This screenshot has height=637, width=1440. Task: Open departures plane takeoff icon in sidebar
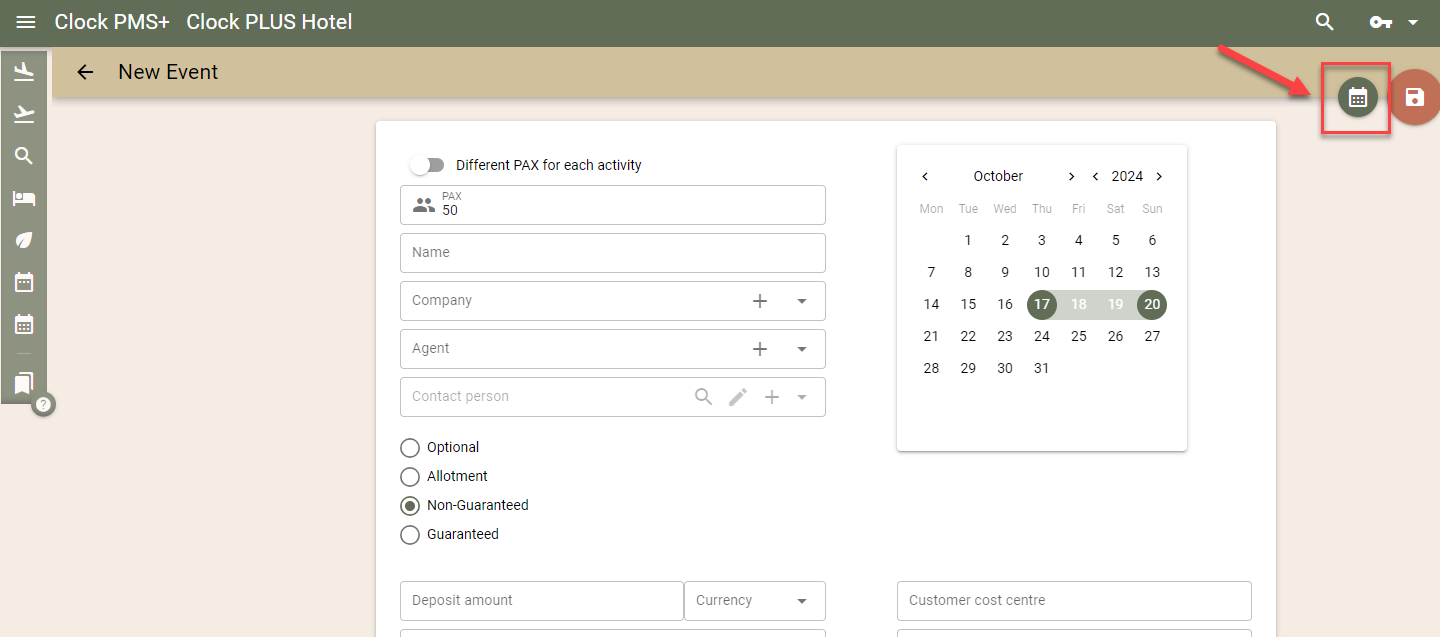tap(24, 114)
